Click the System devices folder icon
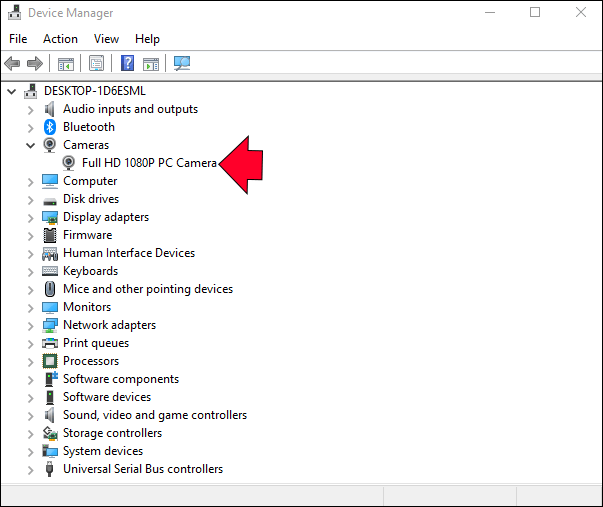Viewport: 603px width, 507px height. pos(50,451)
